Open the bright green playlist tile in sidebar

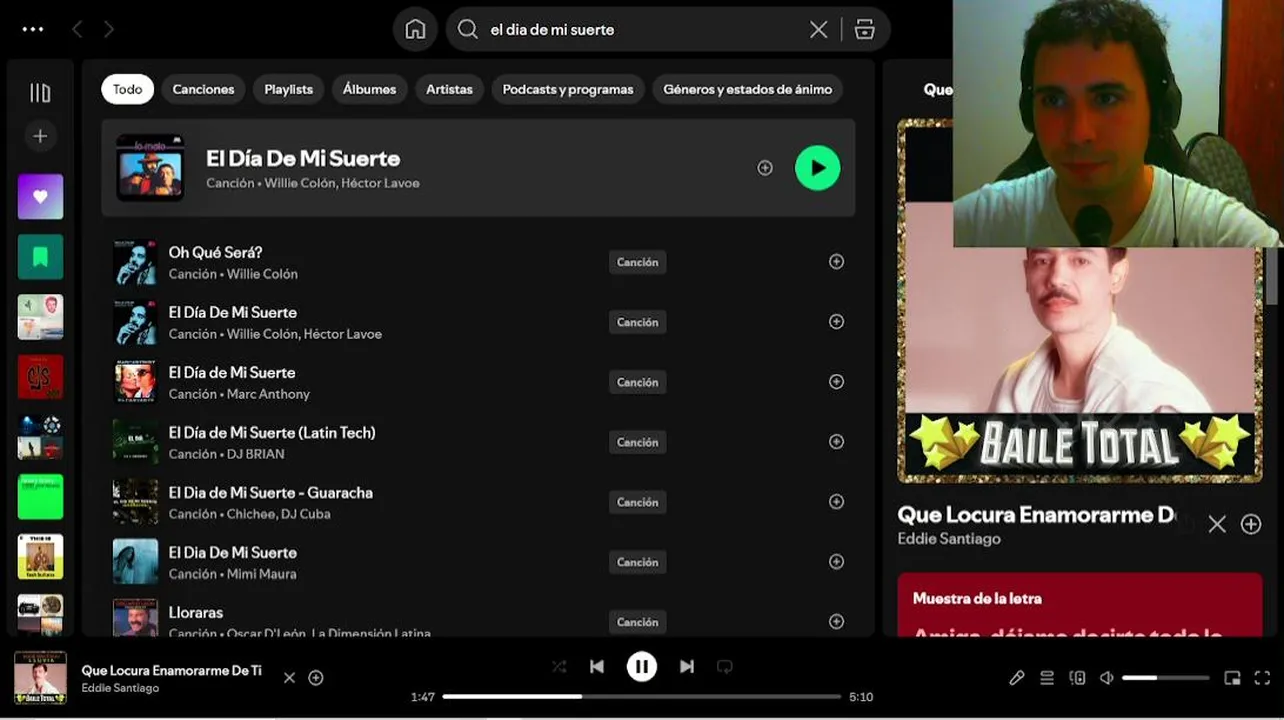[40, 497]
